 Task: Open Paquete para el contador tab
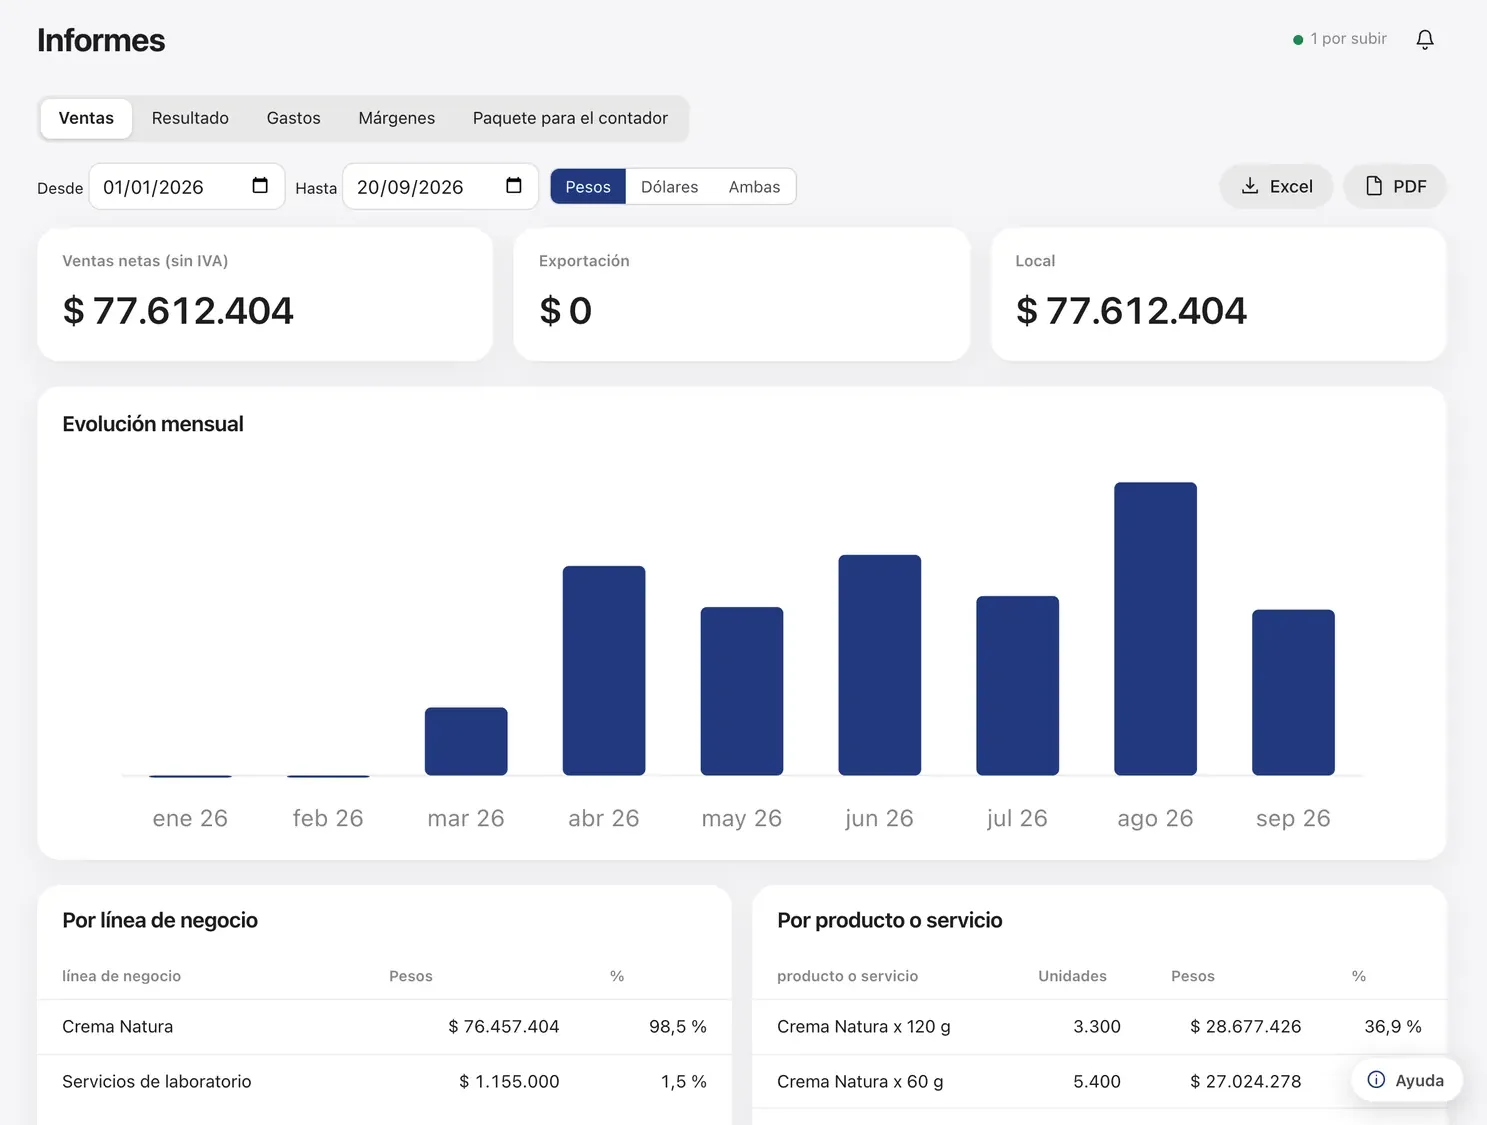[570, 118]
